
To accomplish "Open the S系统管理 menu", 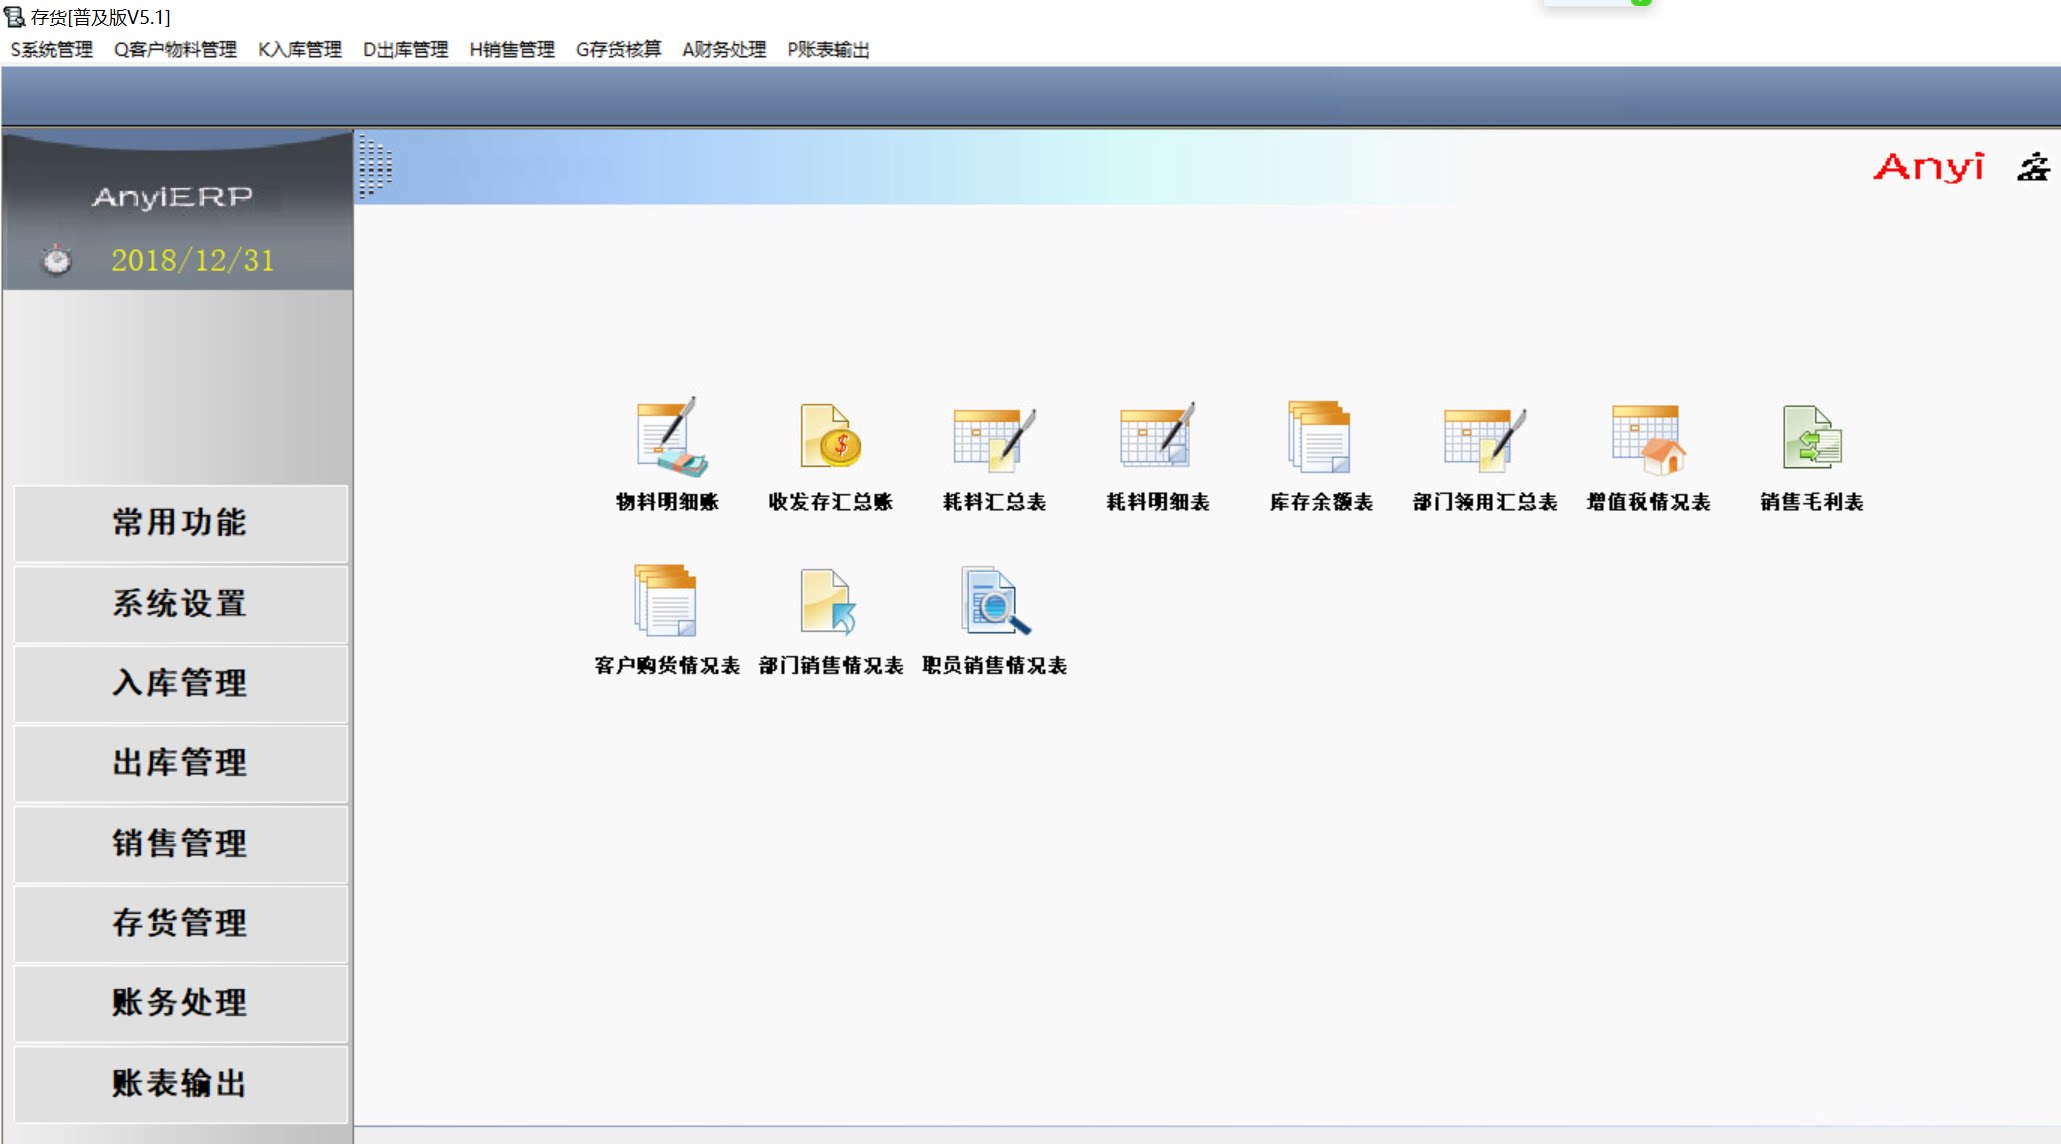I will click(x=51, y=49).
